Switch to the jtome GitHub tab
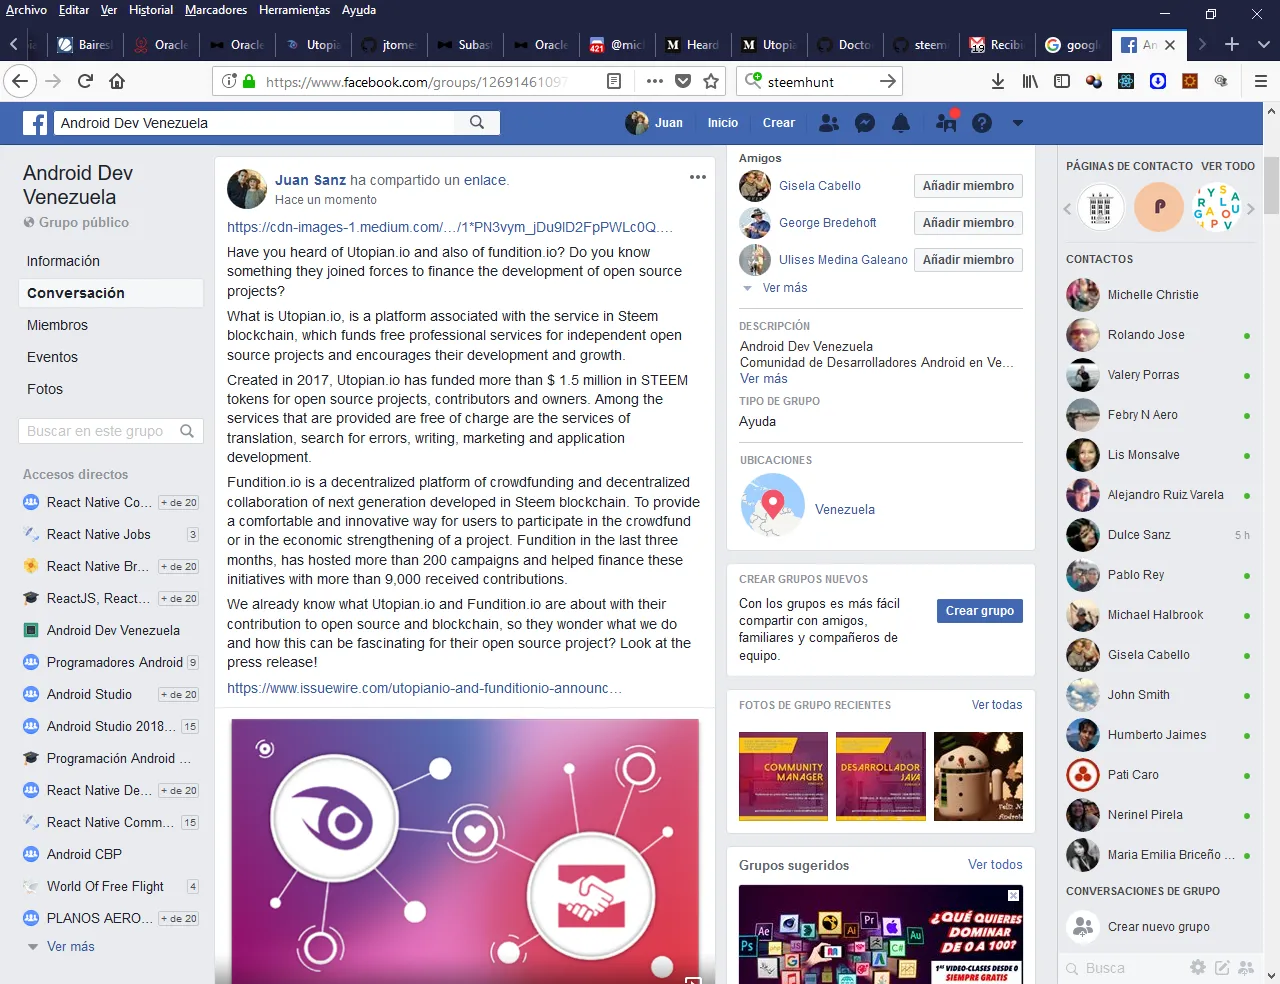The width and height of the screenshot is (1280, 984). pyautogui.click(x=389, y=44)
